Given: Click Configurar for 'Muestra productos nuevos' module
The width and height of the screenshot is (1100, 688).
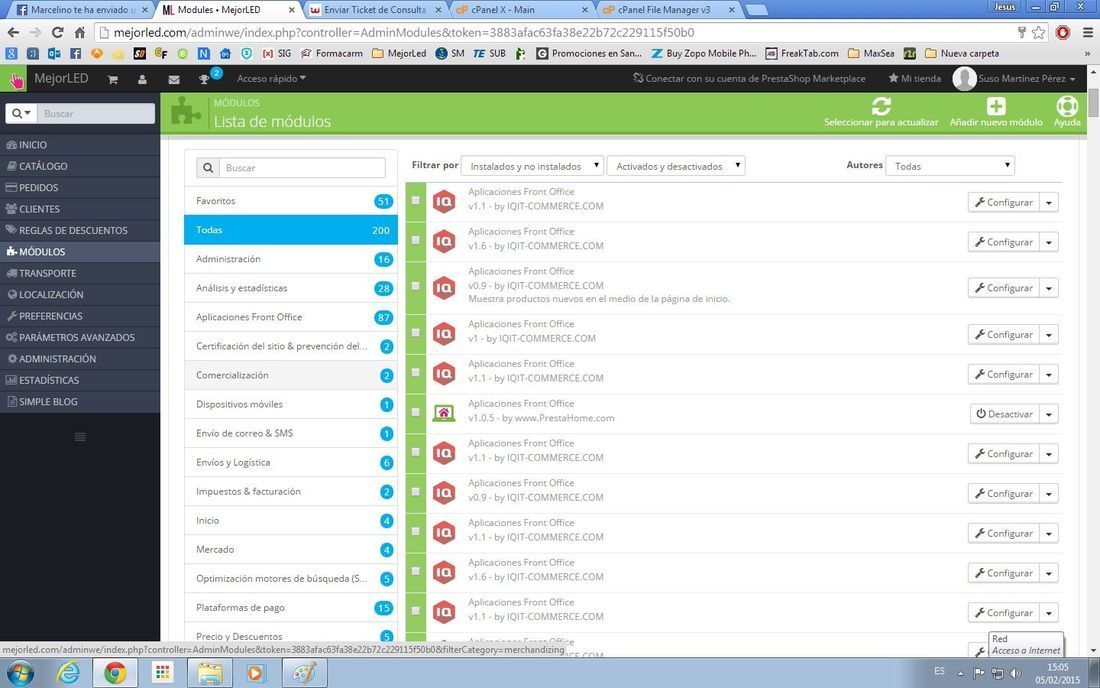Looking at the screenshot, I should (x=1003, y=288).
